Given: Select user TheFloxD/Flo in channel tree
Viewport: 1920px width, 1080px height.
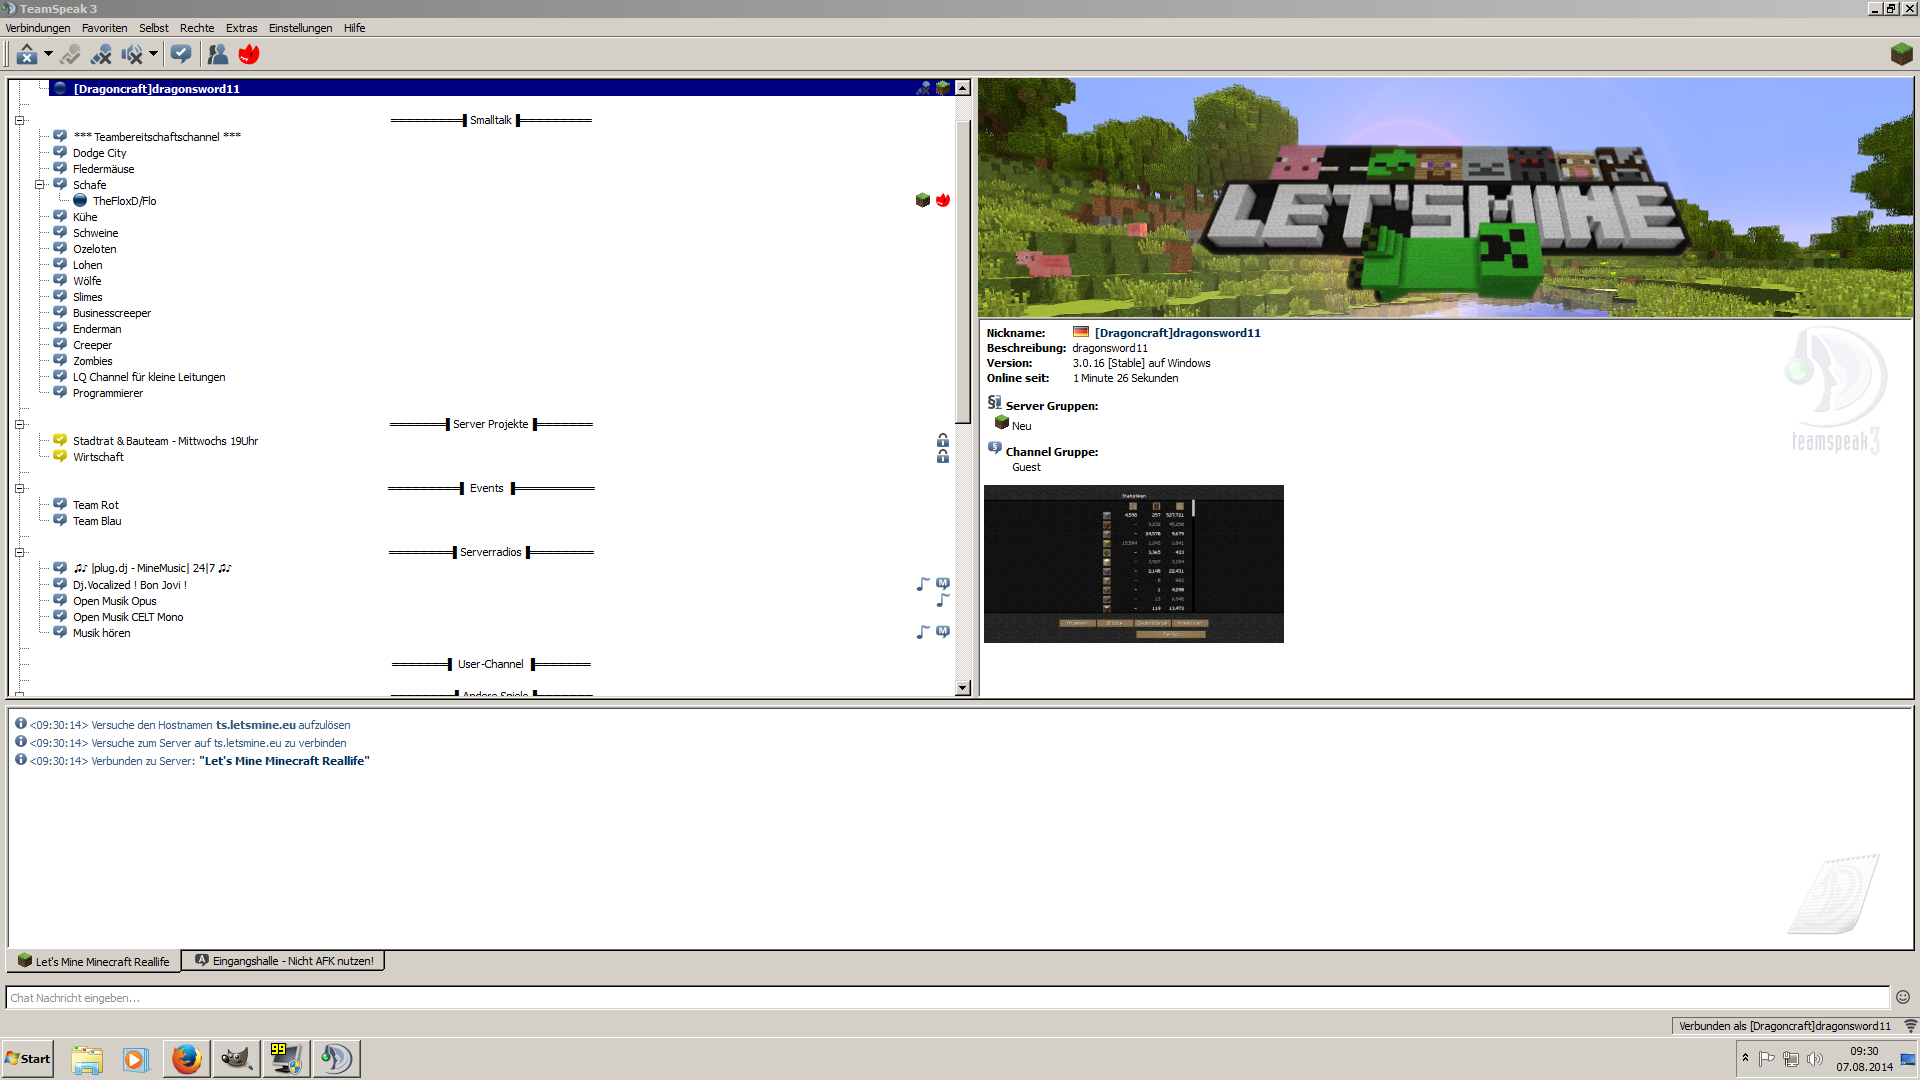Looking at the screenshot, I should pyautogui.click(x=124, y=201).
